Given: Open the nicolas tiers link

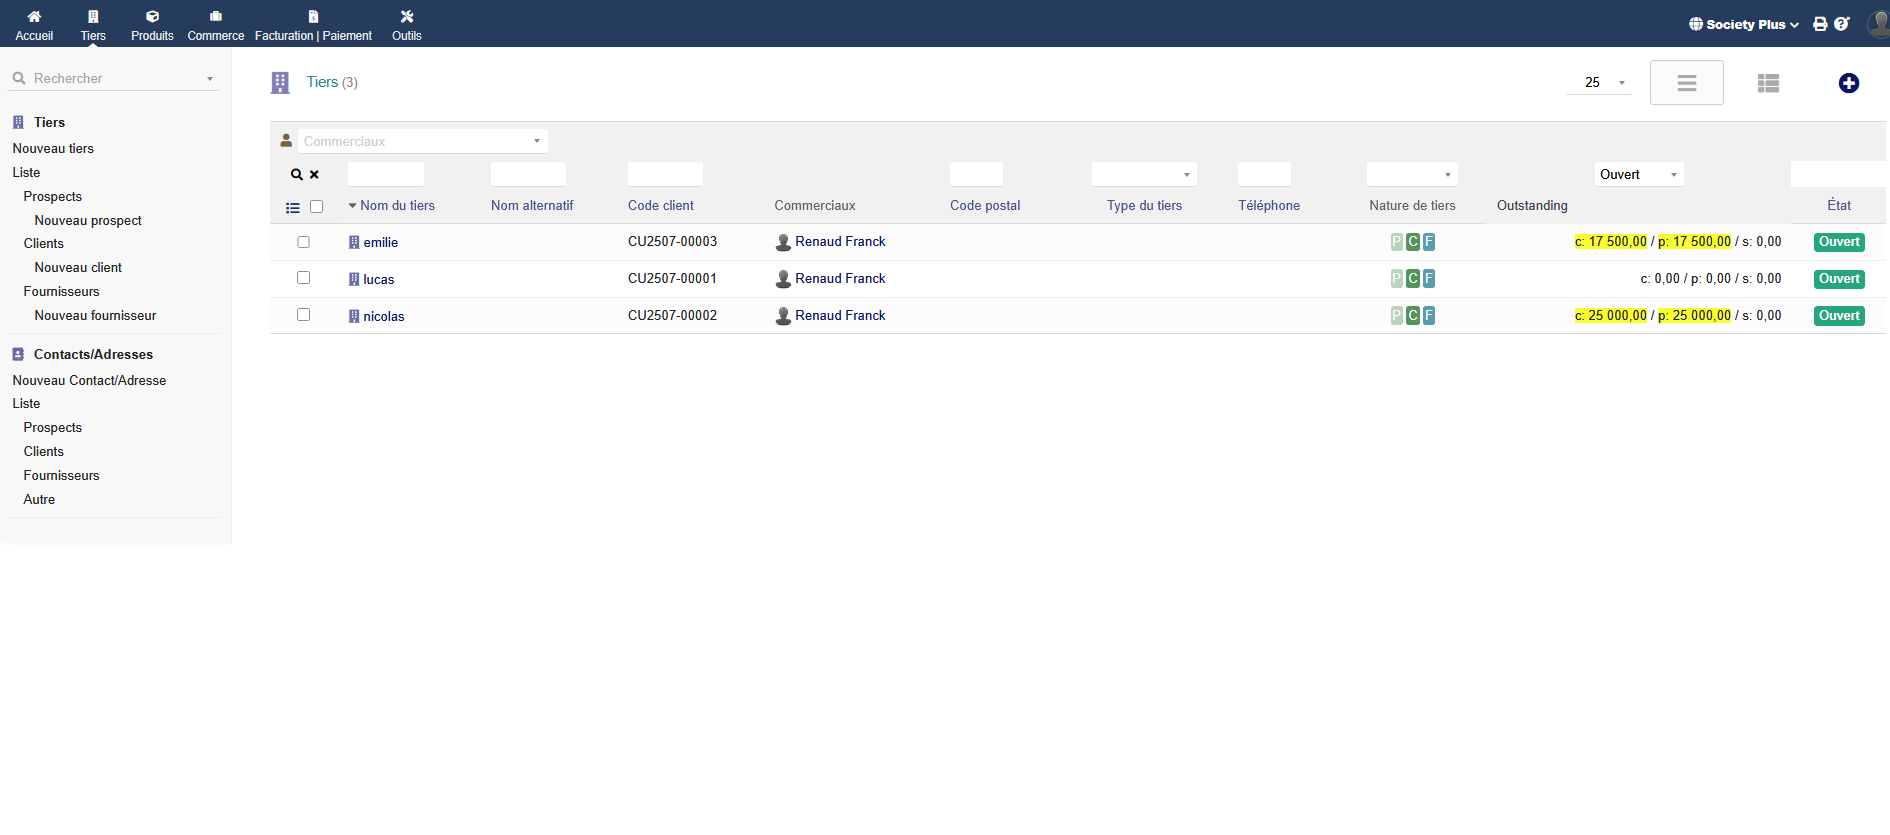Looking at the screenshot, I should [383, 317].
